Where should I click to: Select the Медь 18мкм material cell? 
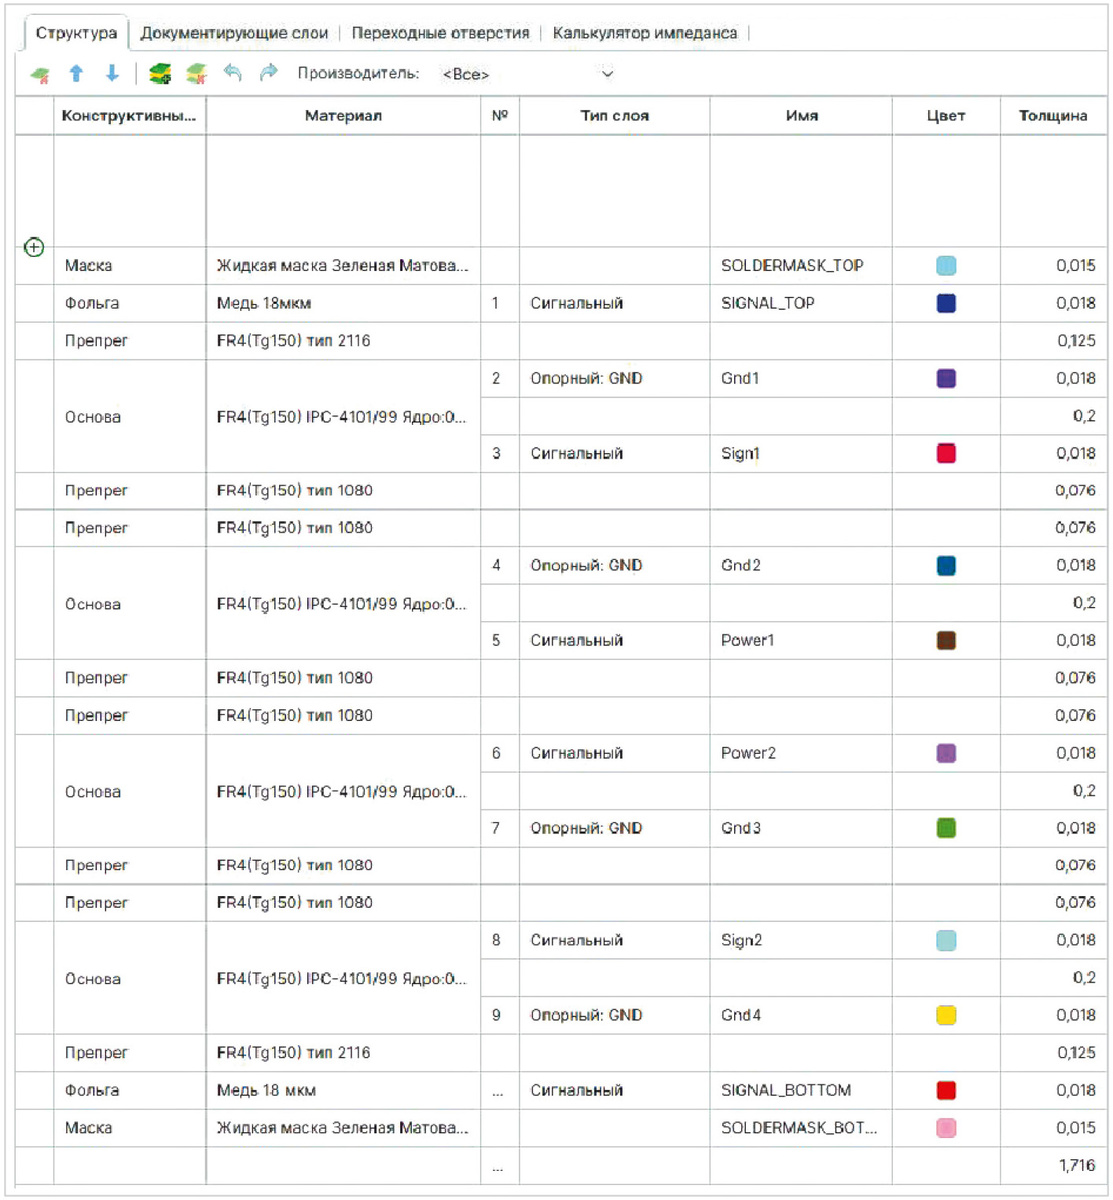click(343, 303)
